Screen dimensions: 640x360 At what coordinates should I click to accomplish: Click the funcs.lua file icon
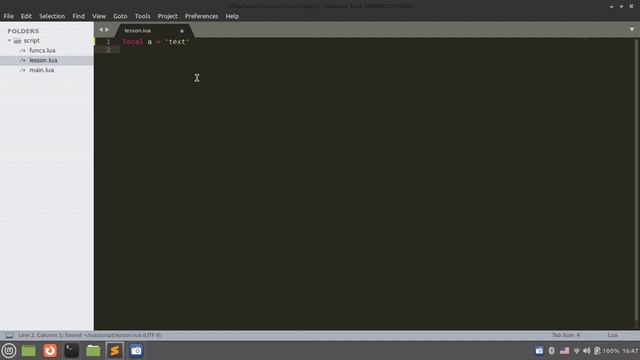click(23, 50)
